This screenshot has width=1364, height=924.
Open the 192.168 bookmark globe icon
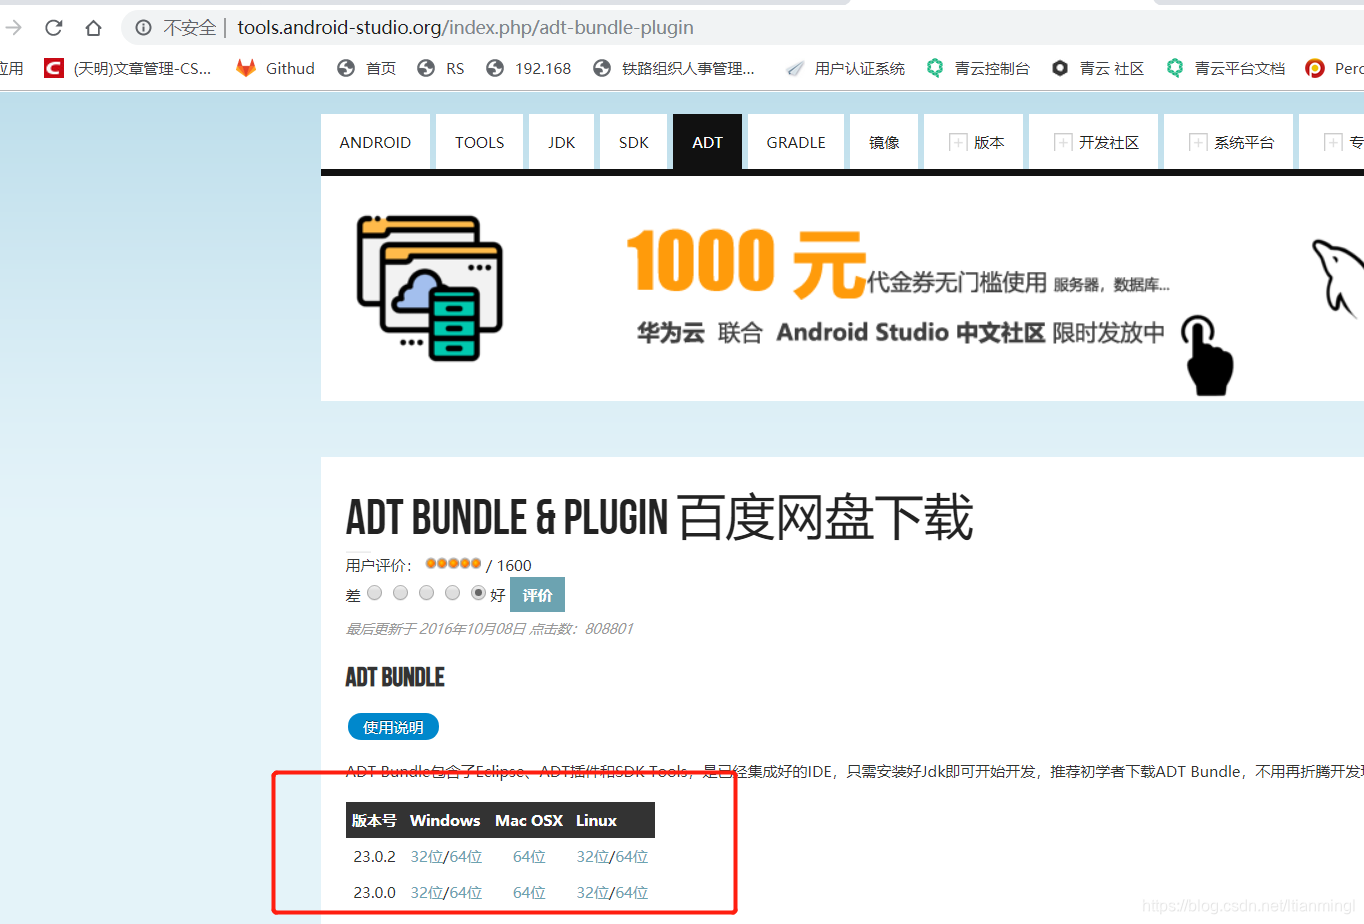click(x=495, y=68)
